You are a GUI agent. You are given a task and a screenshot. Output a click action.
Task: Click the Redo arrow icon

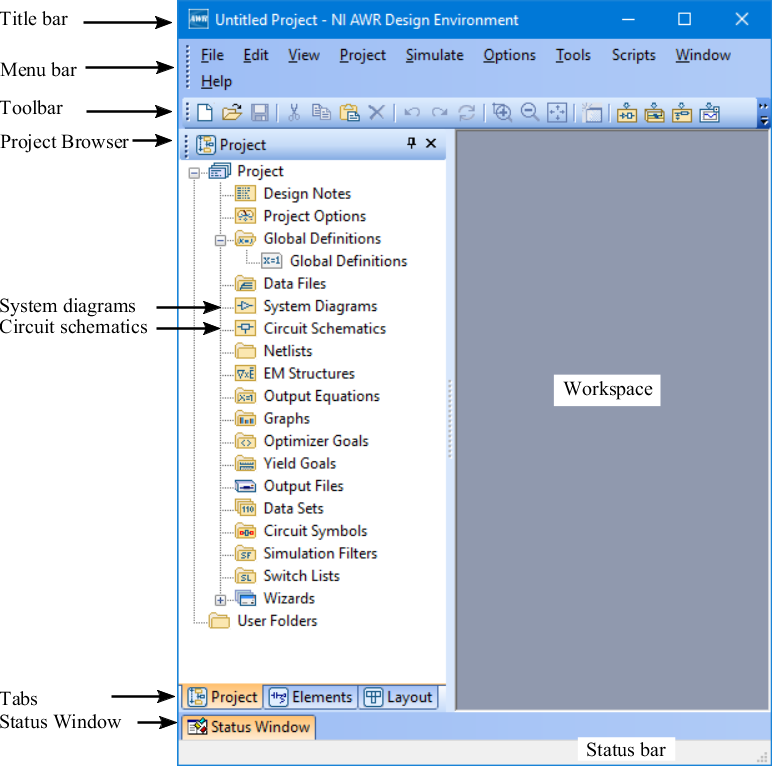click(x=439, y=113)
